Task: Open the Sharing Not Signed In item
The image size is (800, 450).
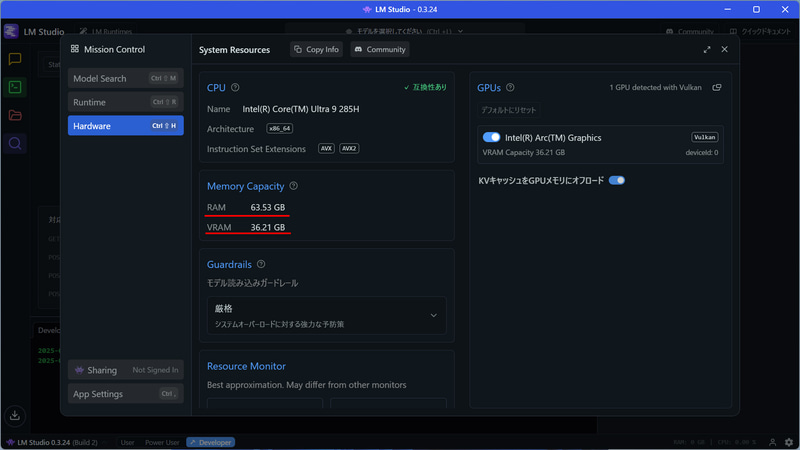Action: 126,370
